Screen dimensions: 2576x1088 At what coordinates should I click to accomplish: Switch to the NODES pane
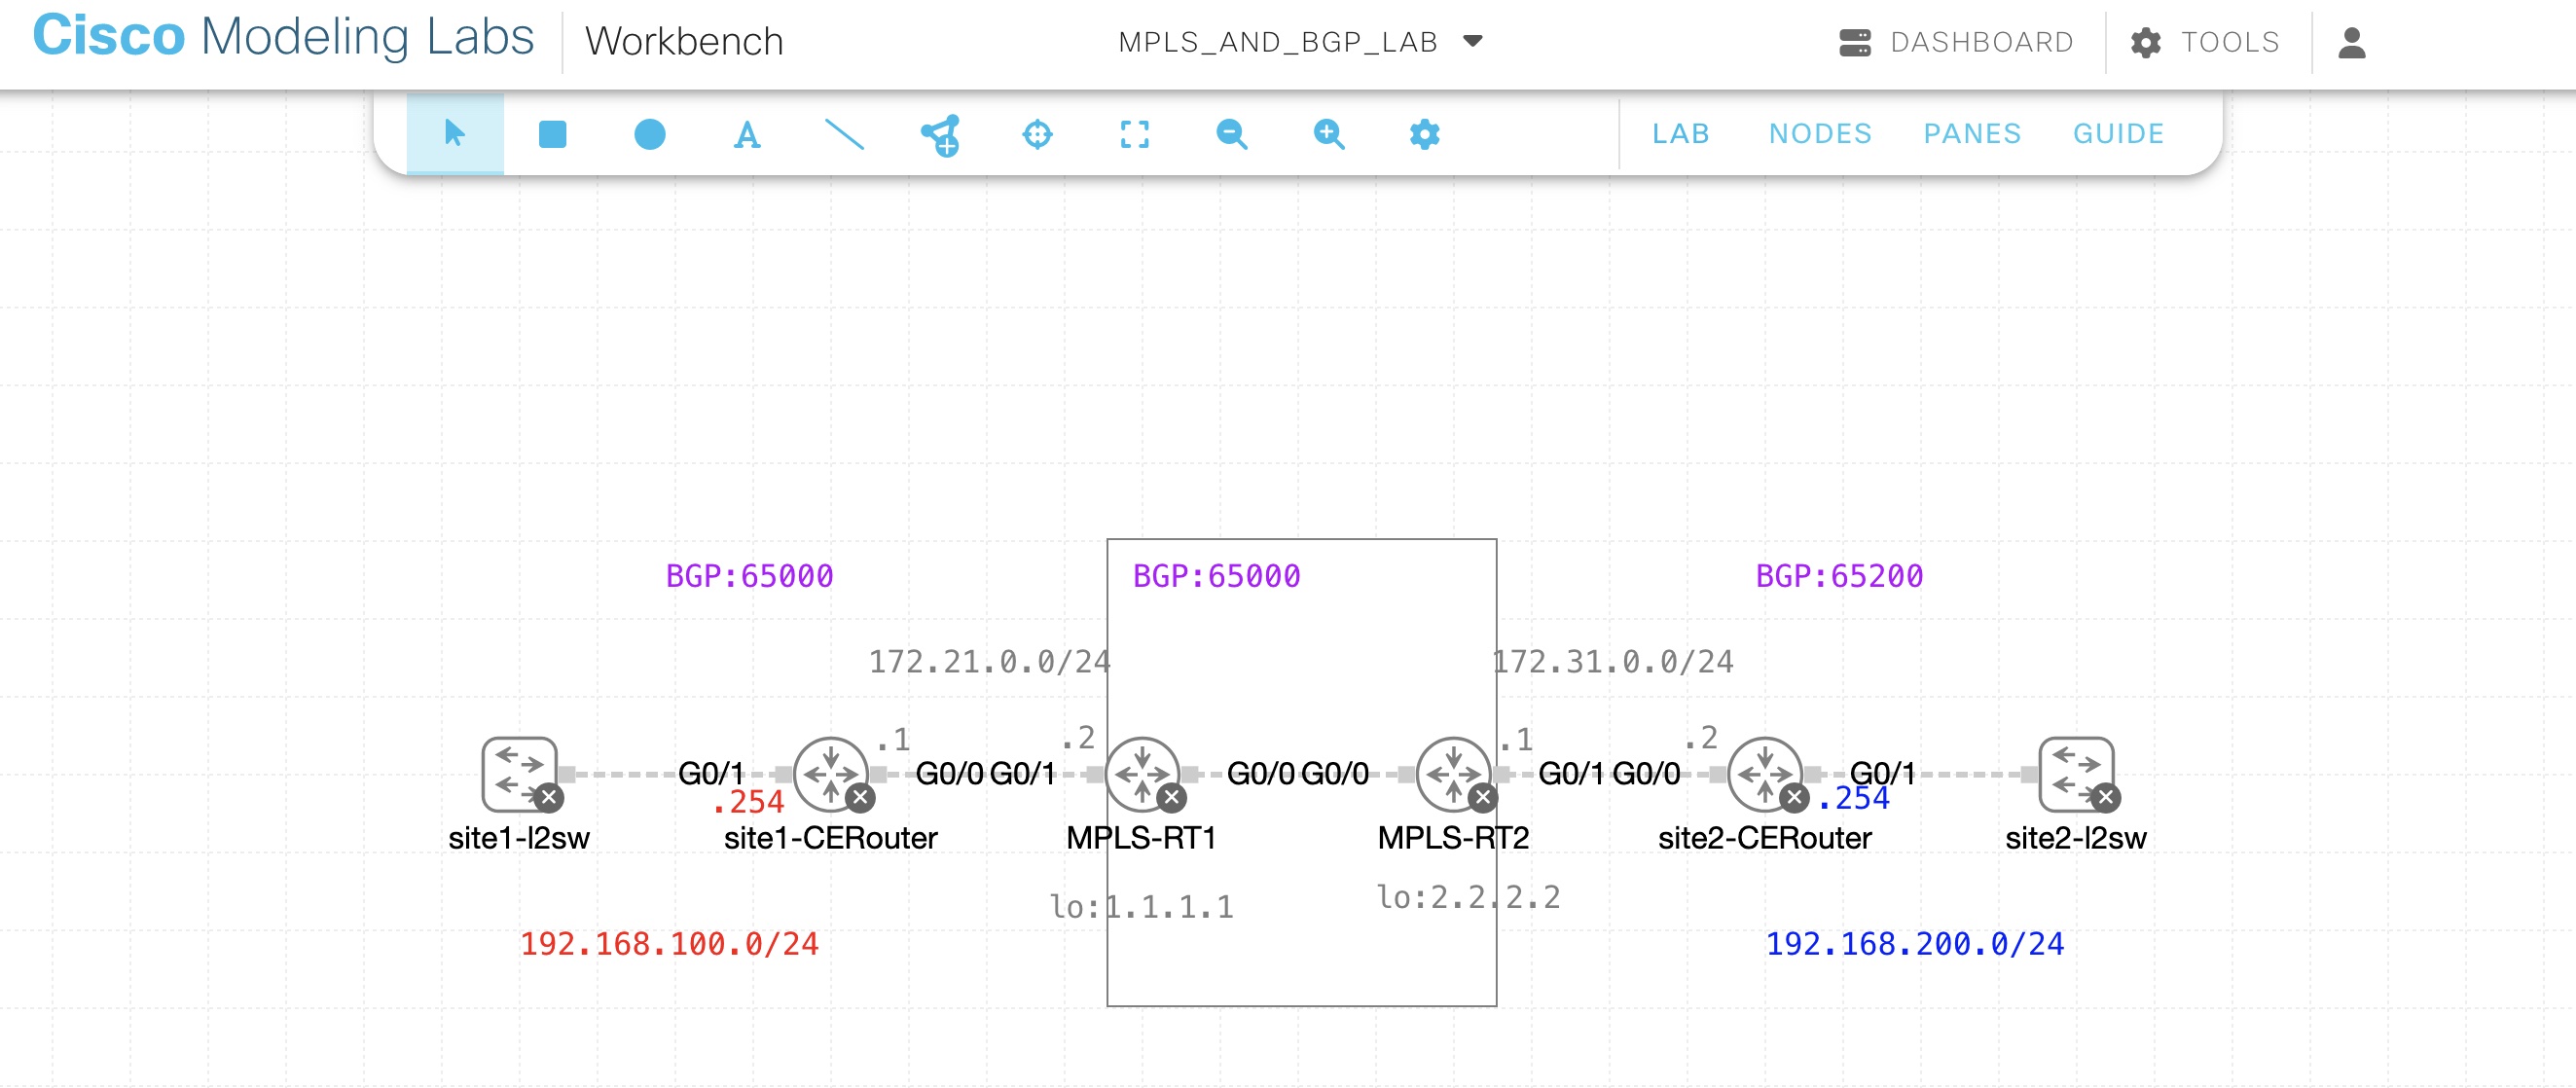(x=1821, y=133)
